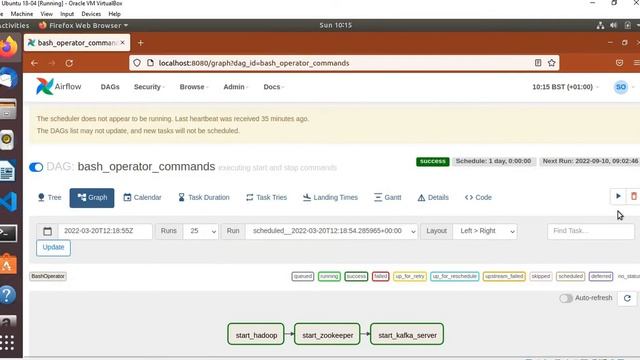Viewport: 640px width, 360px height.
Task: Click the Airflow logo
Action: pos(58,87)
